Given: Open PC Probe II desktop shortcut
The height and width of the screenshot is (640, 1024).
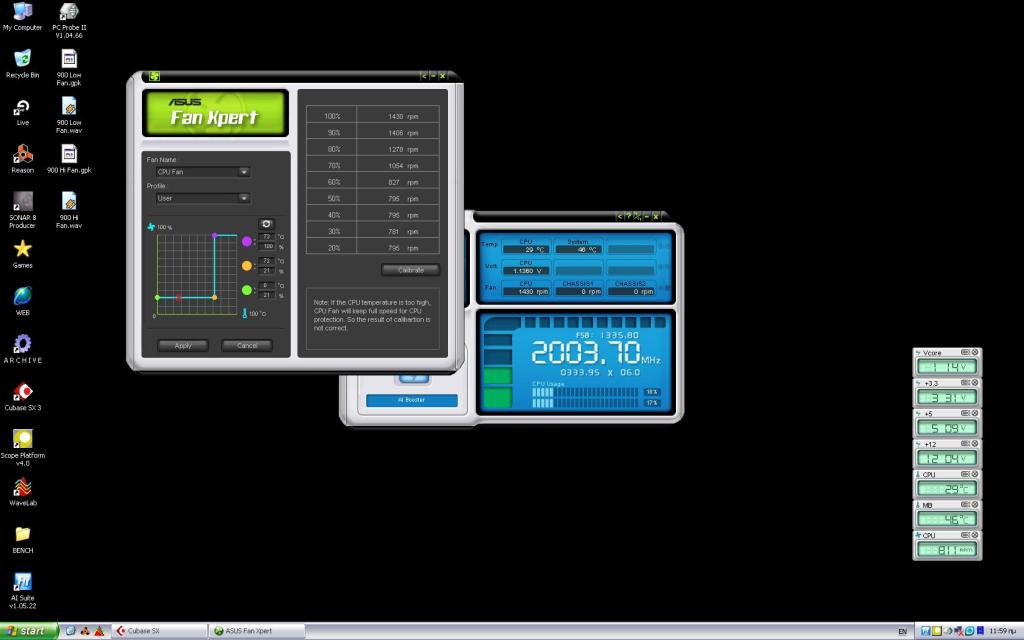Looking at the screenshot, I should tap(69, 20).
